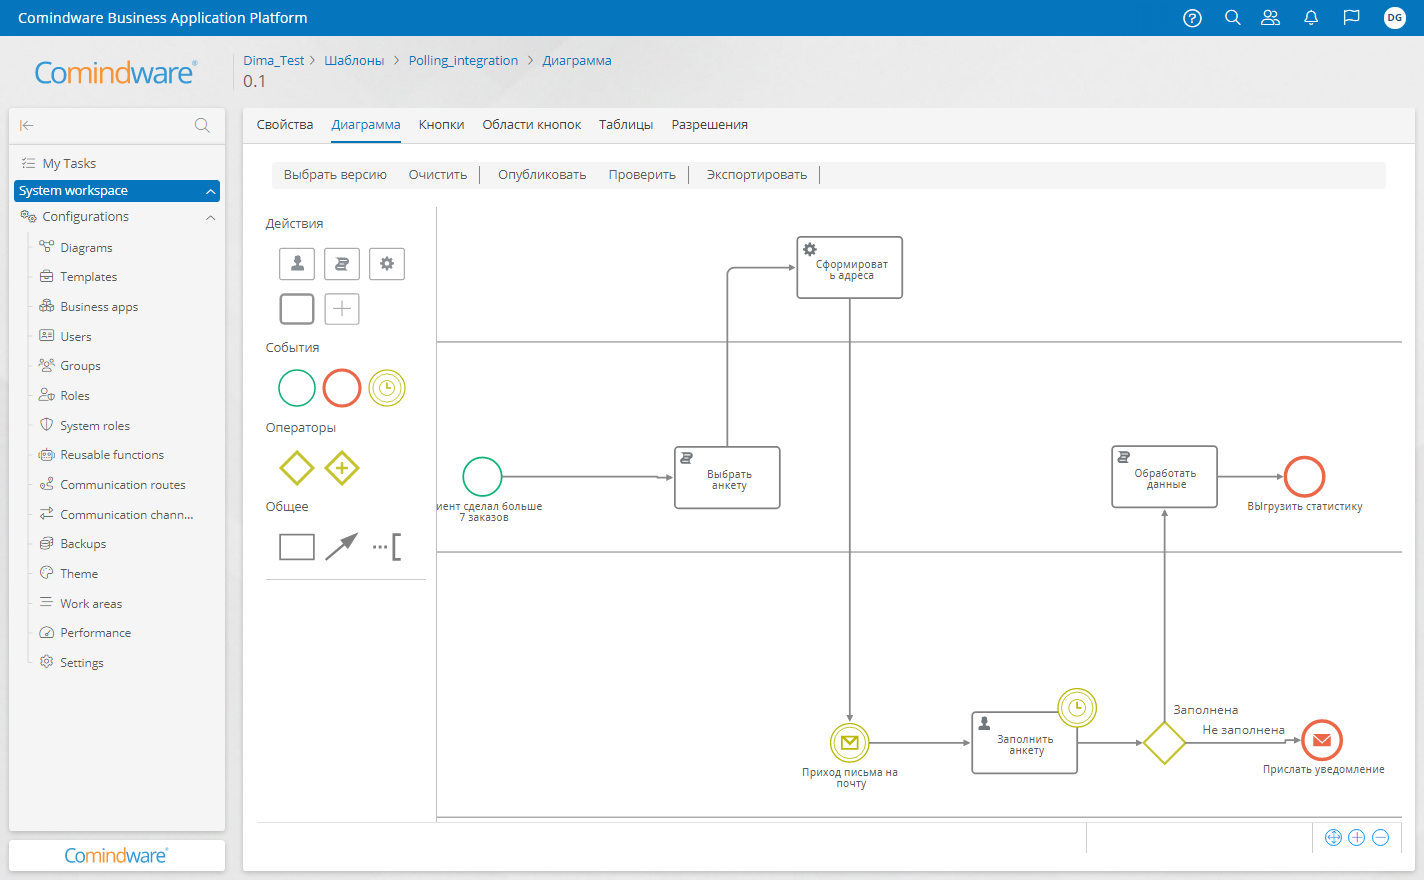Open Settings in the sidebar

pos(81,663)
